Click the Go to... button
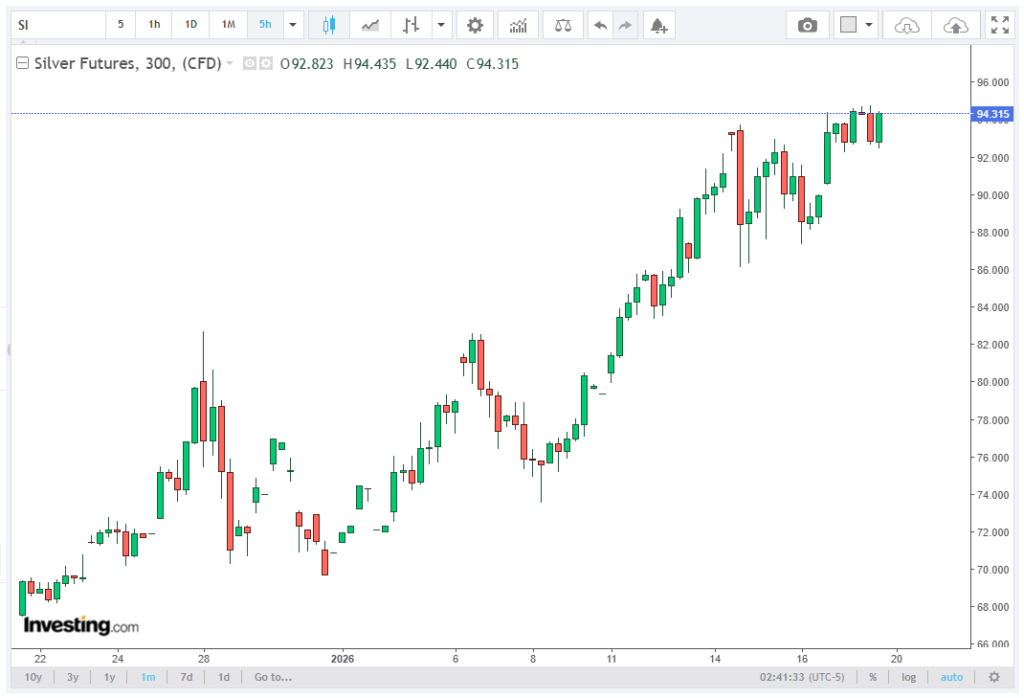 [272, 677]
